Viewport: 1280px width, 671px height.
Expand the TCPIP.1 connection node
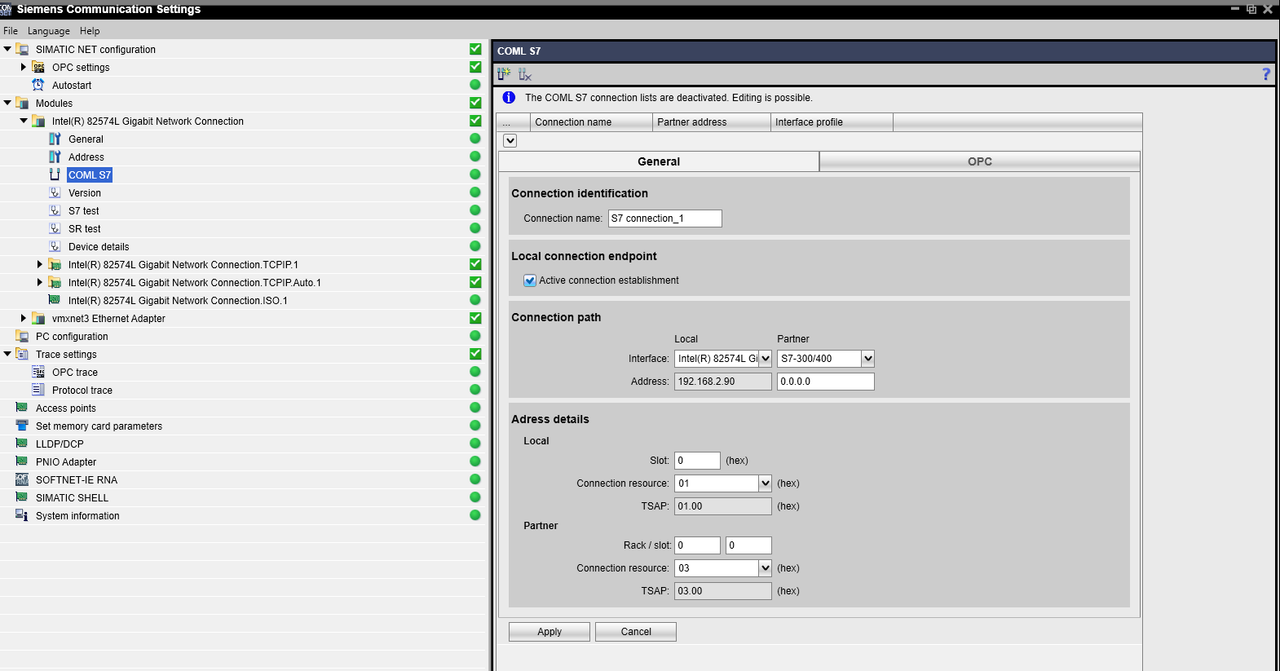[x=40, y=264]
